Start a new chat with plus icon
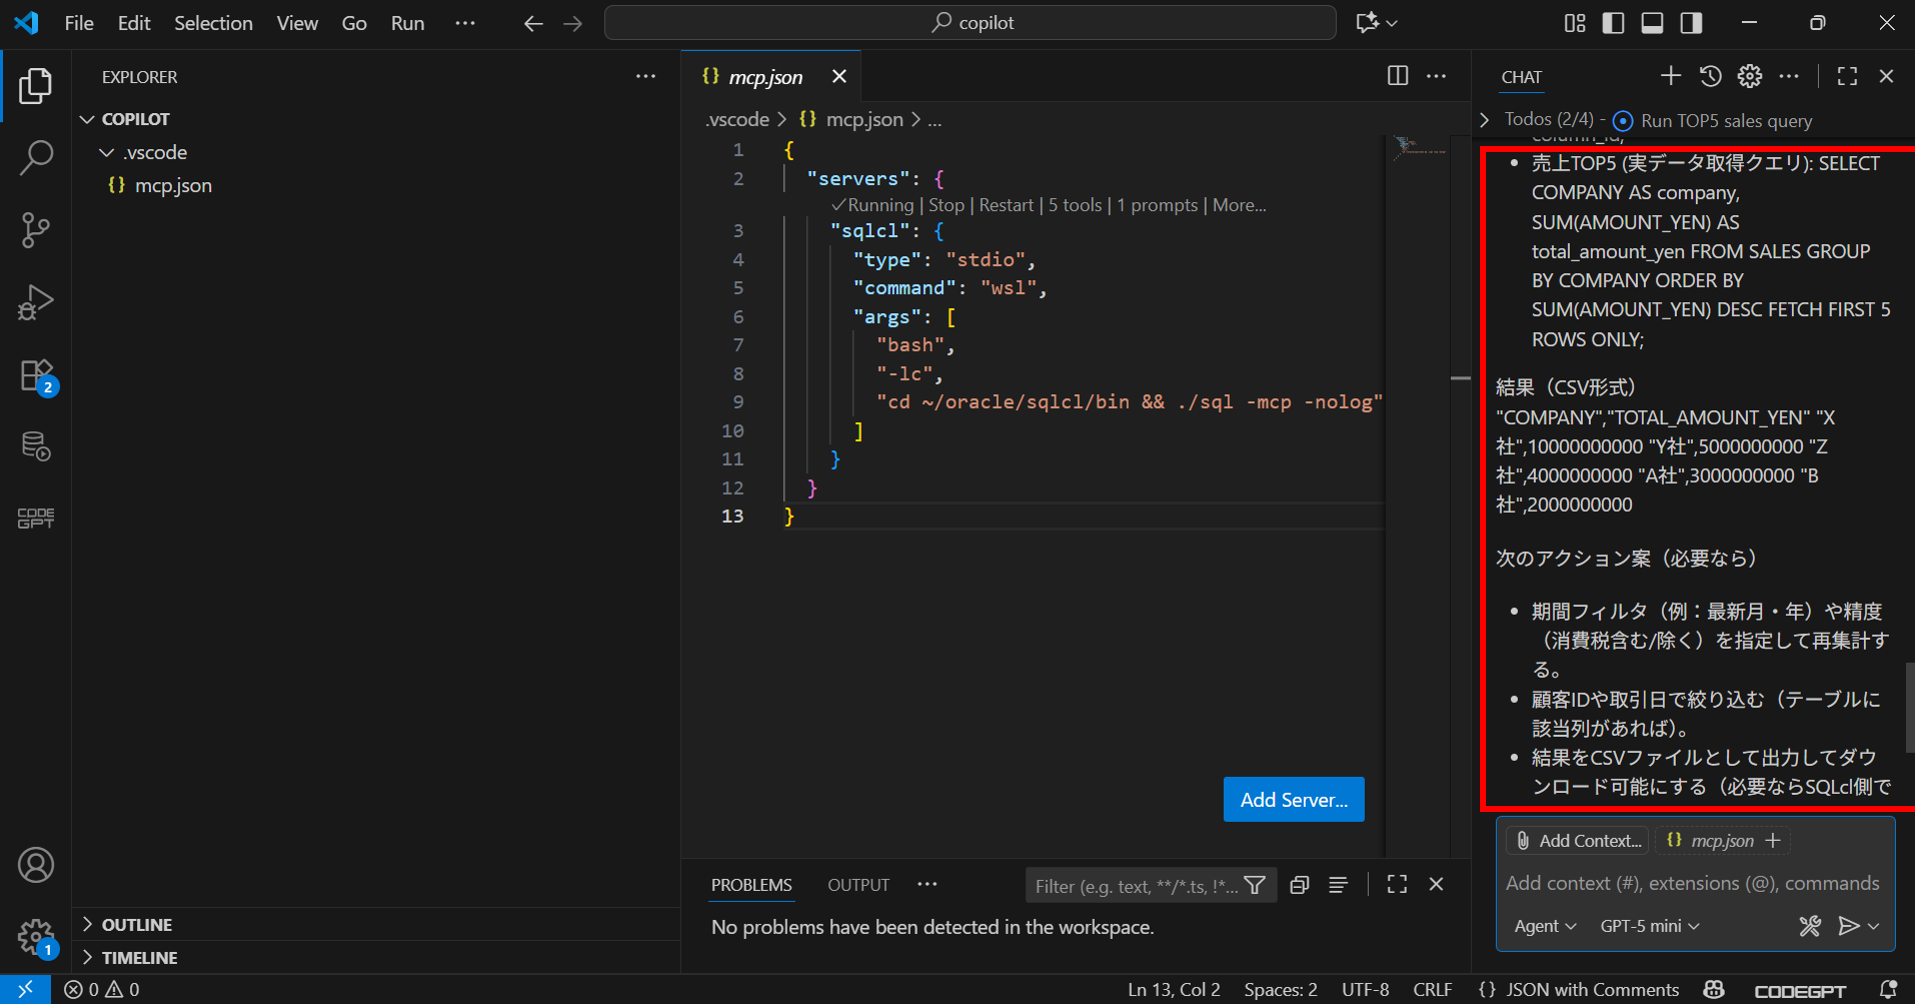This screenshot has height=1004, width=1915. [1670, 76]
